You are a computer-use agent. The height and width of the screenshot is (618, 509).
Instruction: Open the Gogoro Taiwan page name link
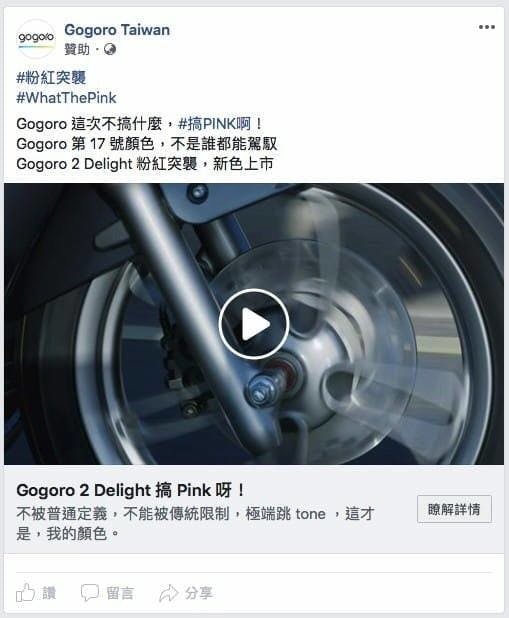point(117,30)
